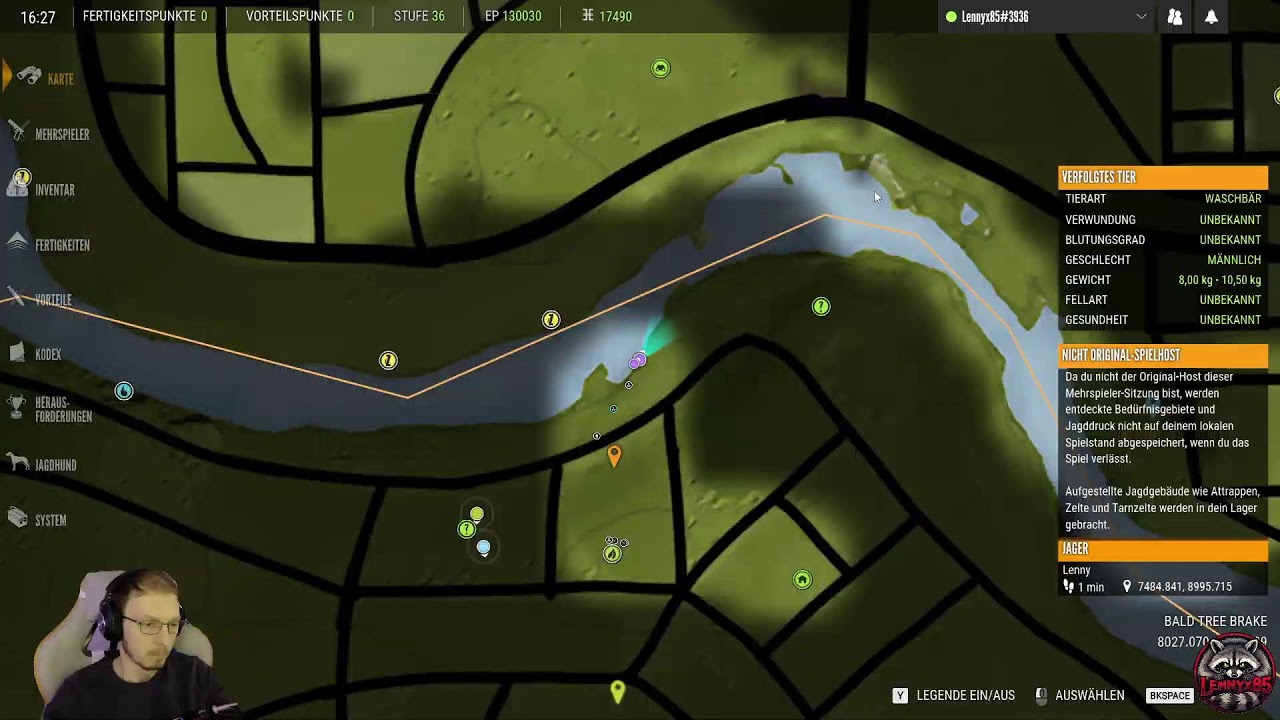Click the Bald Tree Brake region label

(1215, 621)
